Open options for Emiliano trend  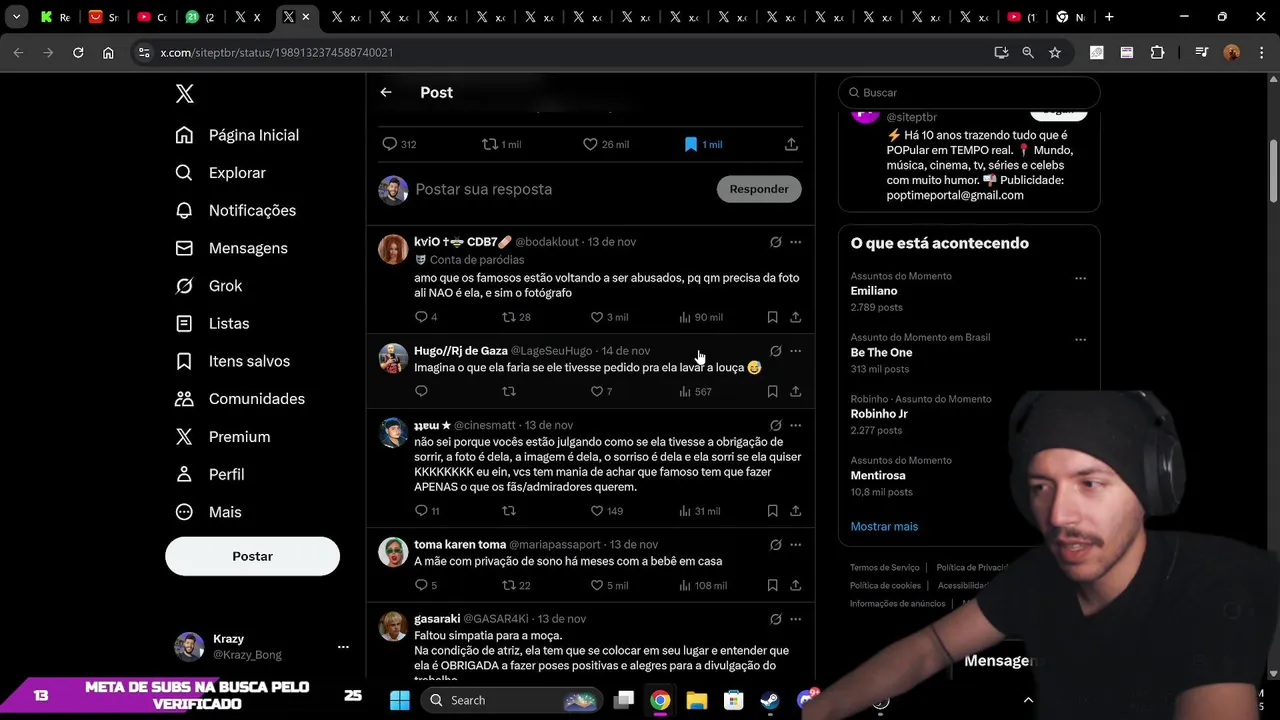click(x=1080, y=278)
